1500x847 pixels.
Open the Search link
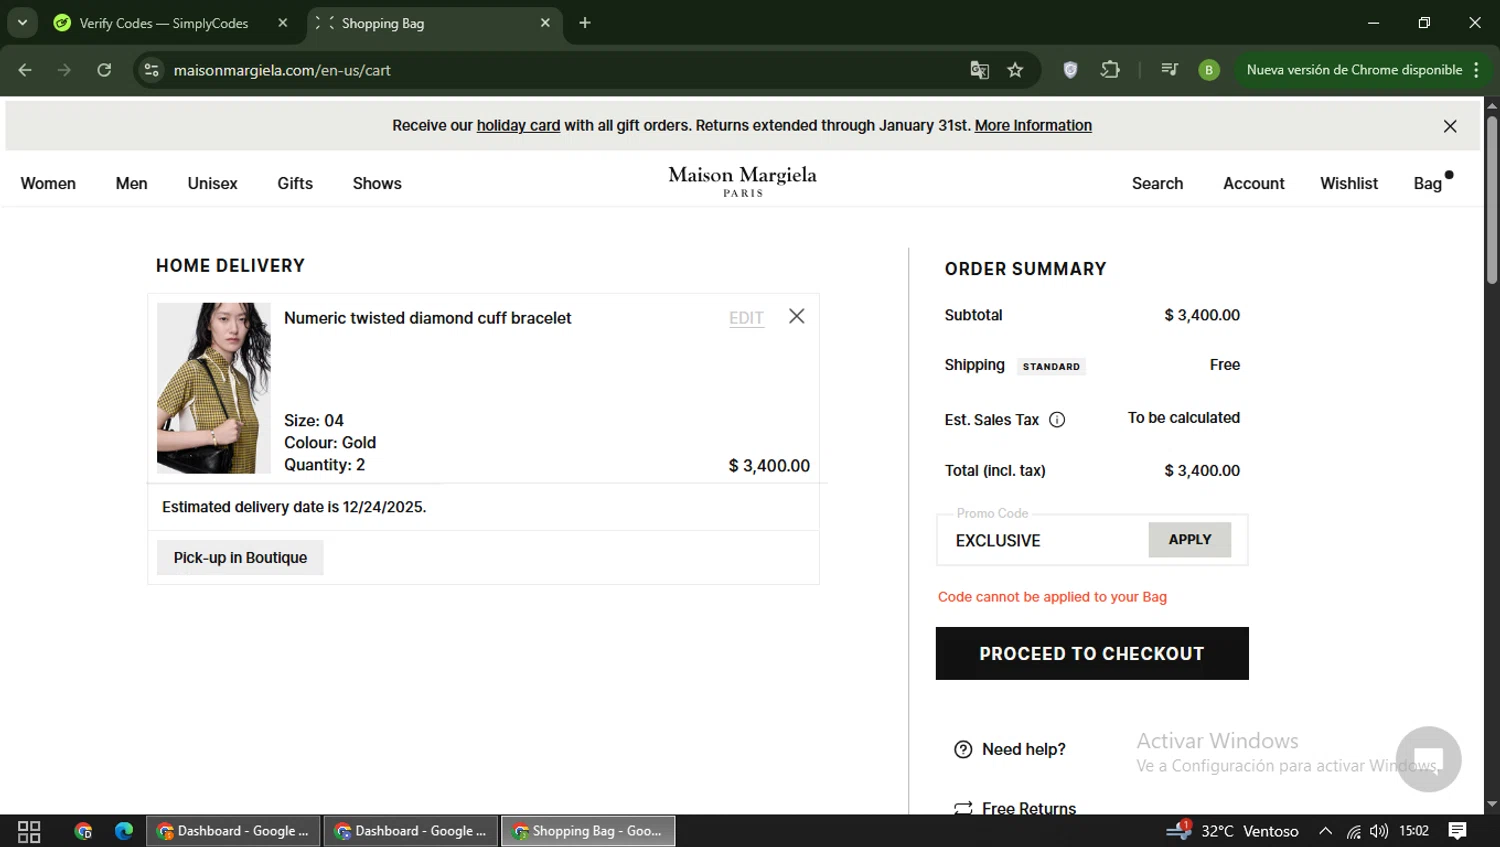point(1157,183)
